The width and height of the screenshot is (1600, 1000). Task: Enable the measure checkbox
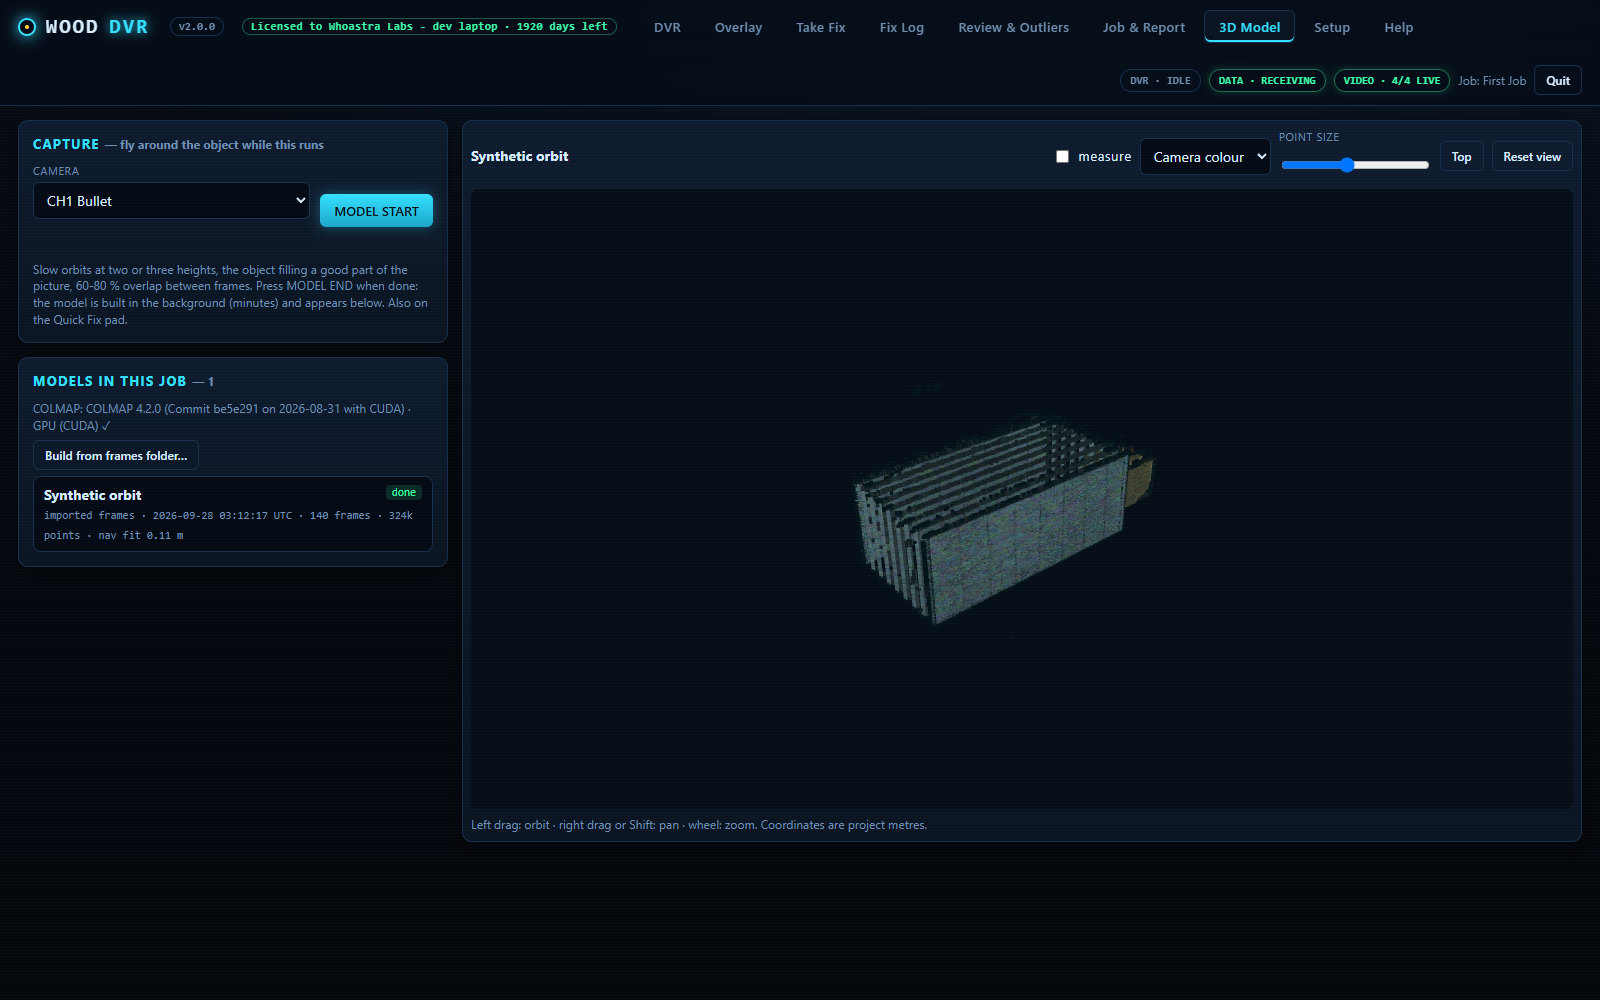[x=1062, y=157]
